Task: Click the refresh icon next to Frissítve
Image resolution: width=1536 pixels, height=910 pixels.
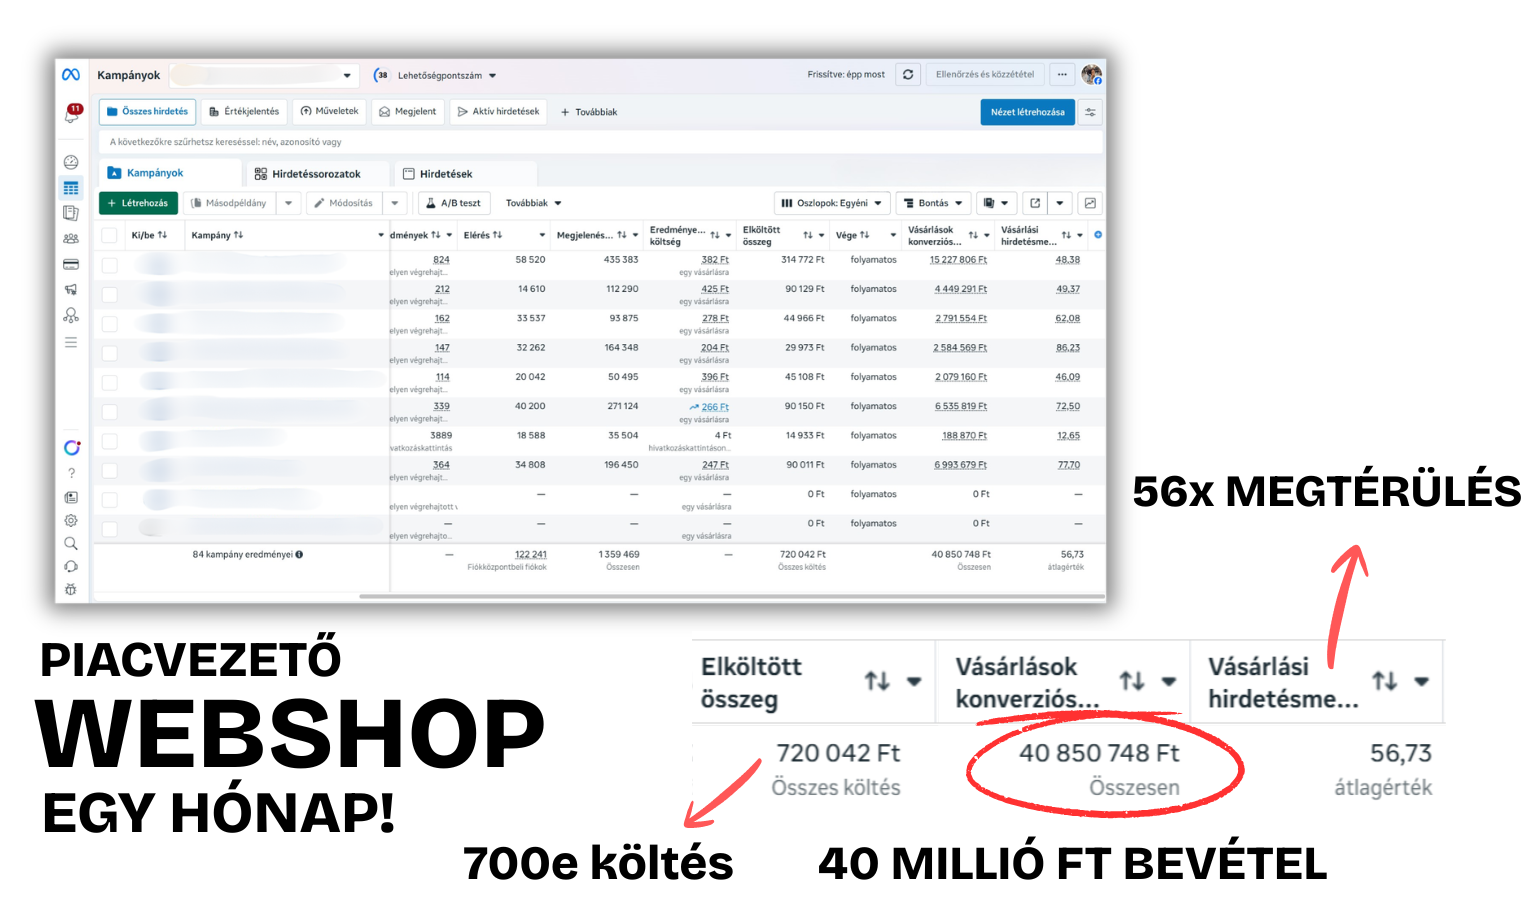Action: click(908, 74)
